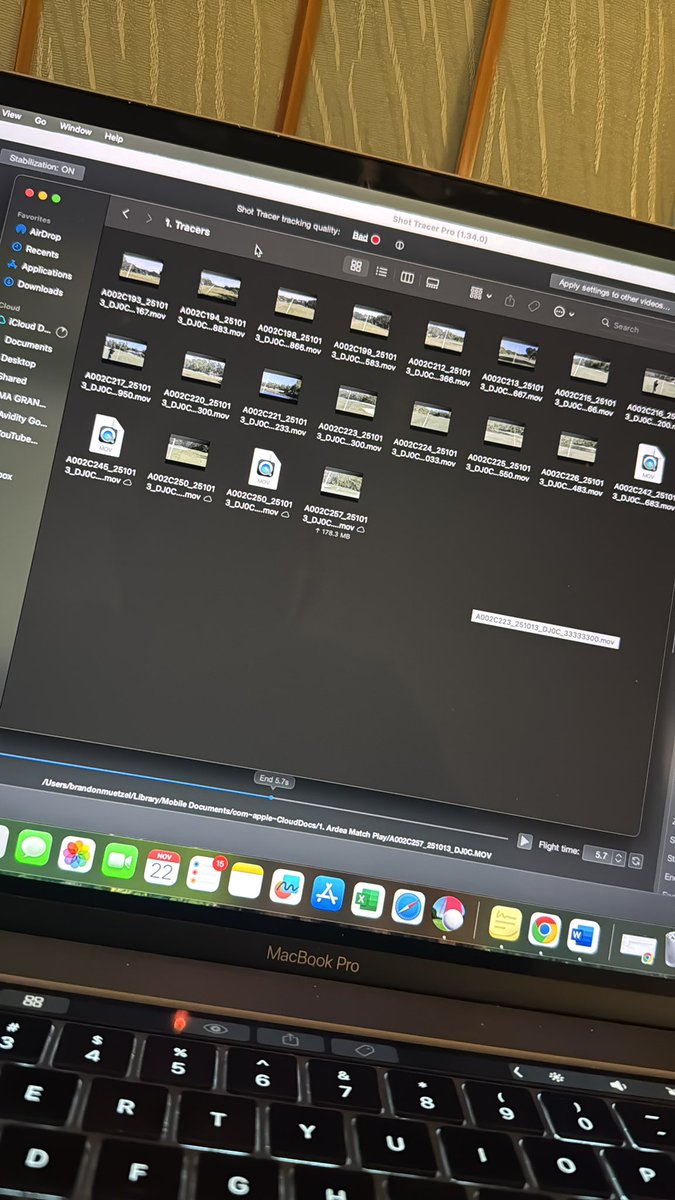The width and height of the screenshot is (675, 1200).
Task: Open the Finder action ellipsis menu
Action: pos(563,312)
